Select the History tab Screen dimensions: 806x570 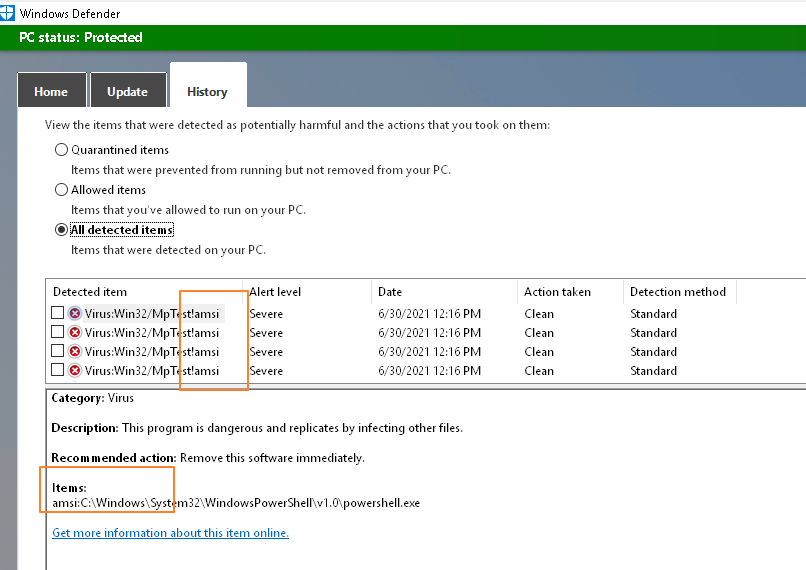208,85
